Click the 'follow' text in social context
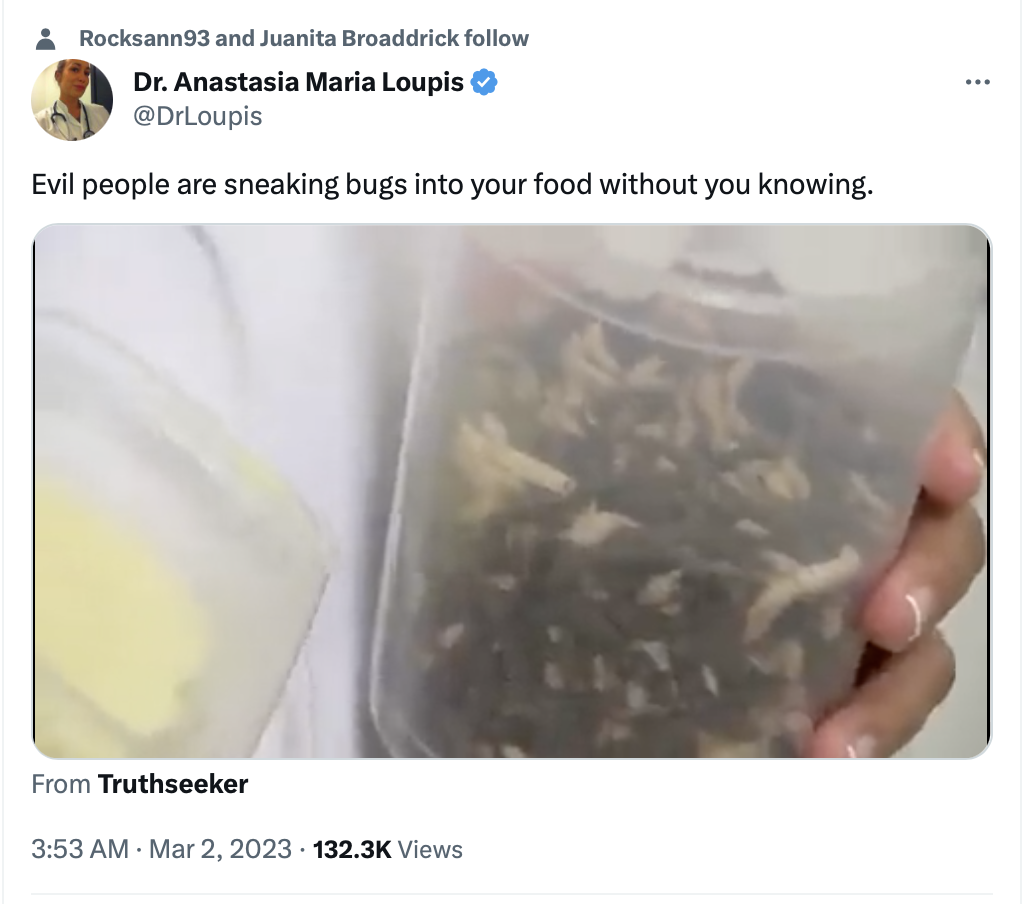 [496, 38]
